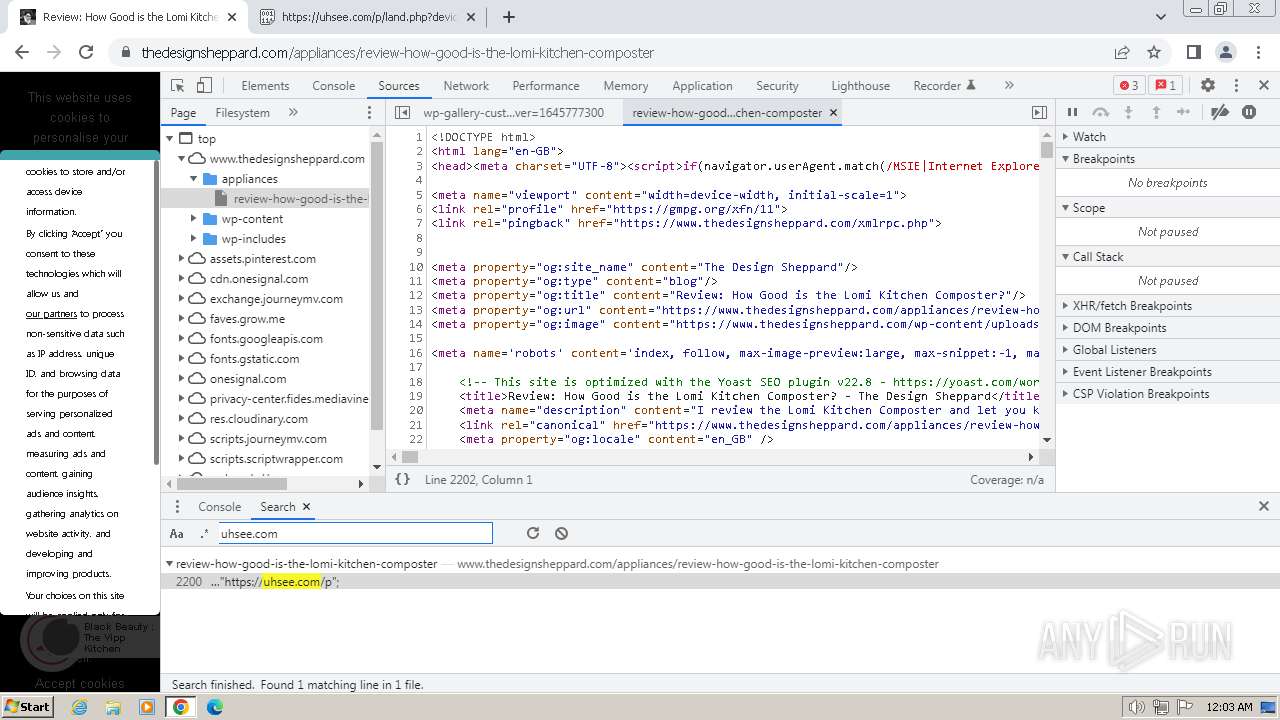
Task: Clear the search results
Action: [x=561, y=534]
